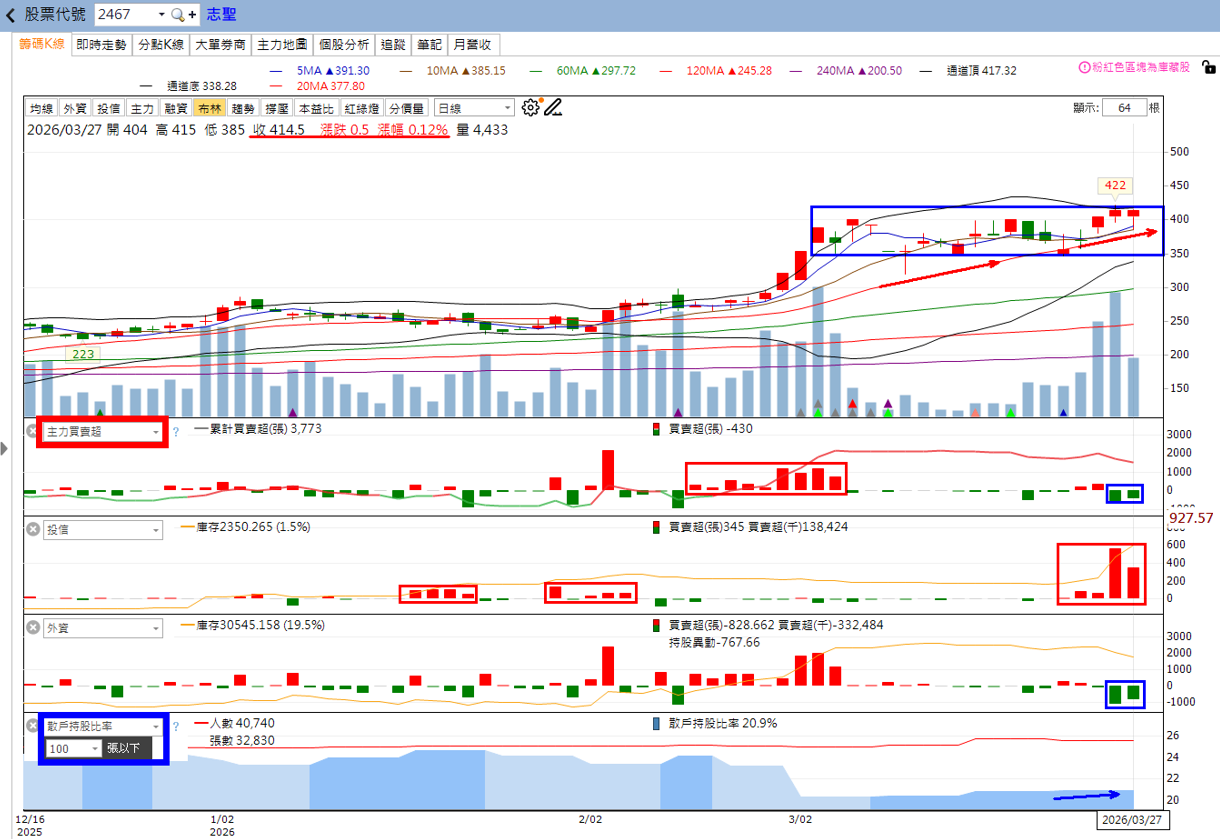Open help for 散戶持股比率 indicator
The image size is (1220, 839).
click(x=175, y=727)
